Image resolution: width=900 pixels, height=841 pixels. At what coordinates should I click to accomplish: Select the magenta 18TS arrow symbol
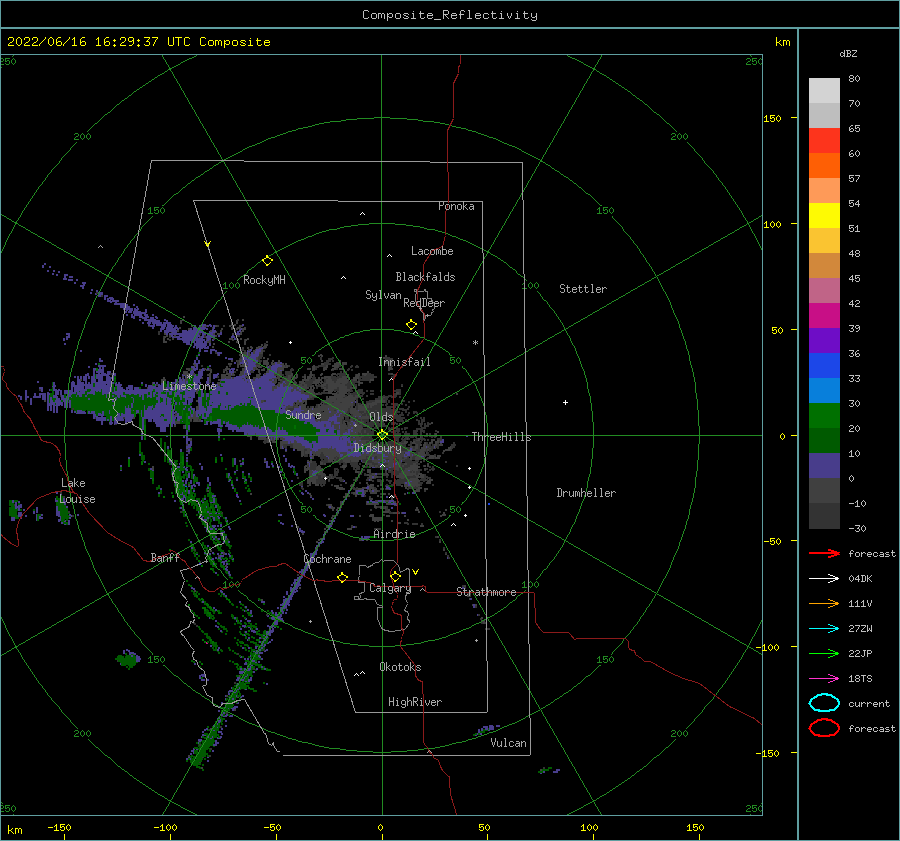pos(824,679)
